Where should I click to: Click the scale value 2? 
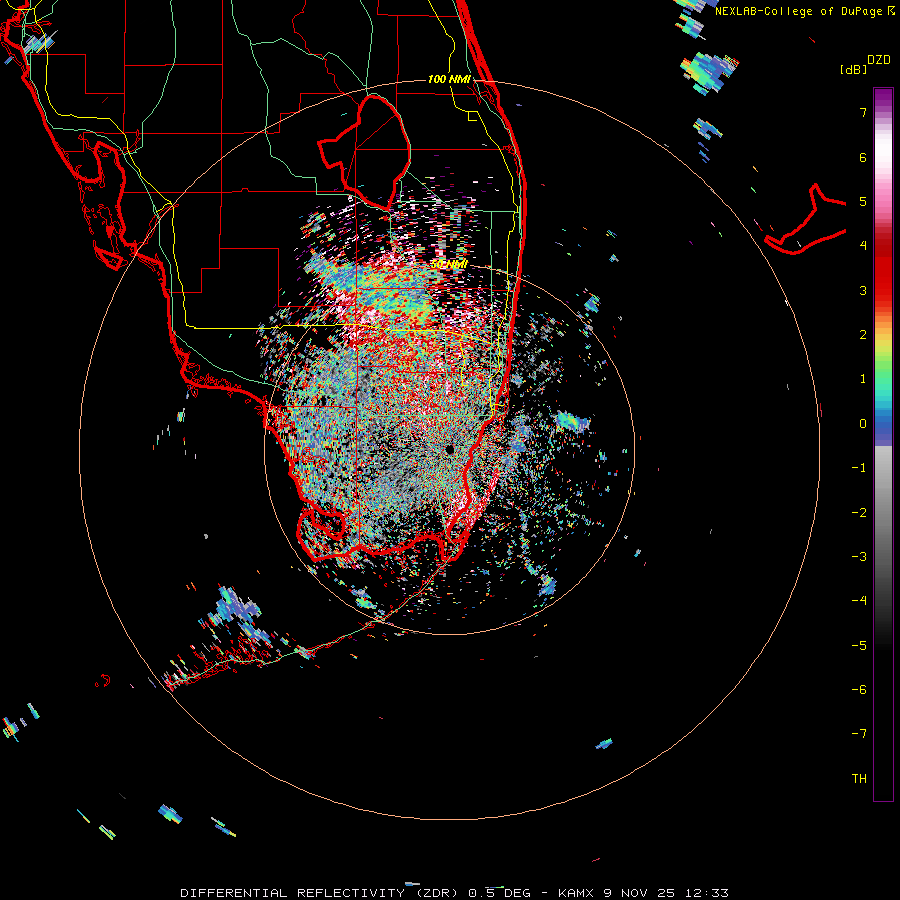(x=863, y=335)
